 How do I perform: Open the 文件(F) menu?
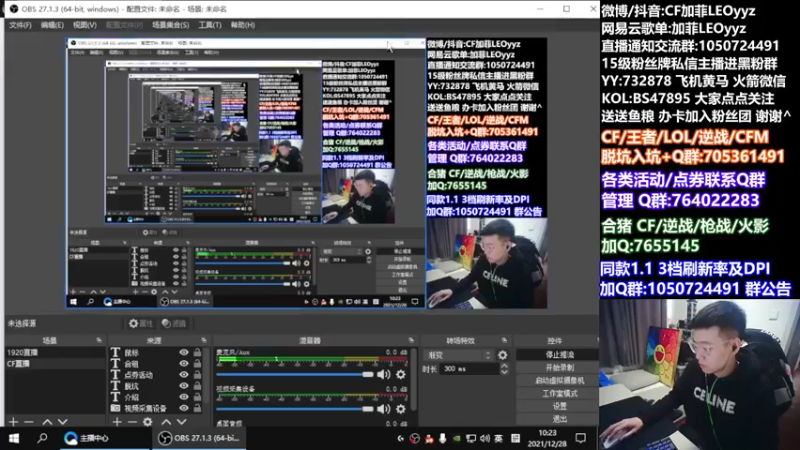(x=20, y=25)
